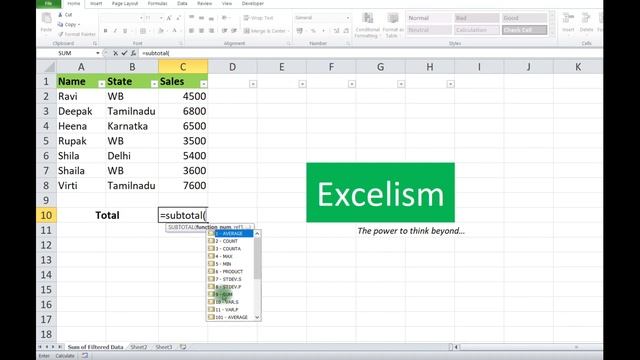Click the Increase Decimal icon
The width and height of the screenshot is (640, 360).
tap(336, 31)
